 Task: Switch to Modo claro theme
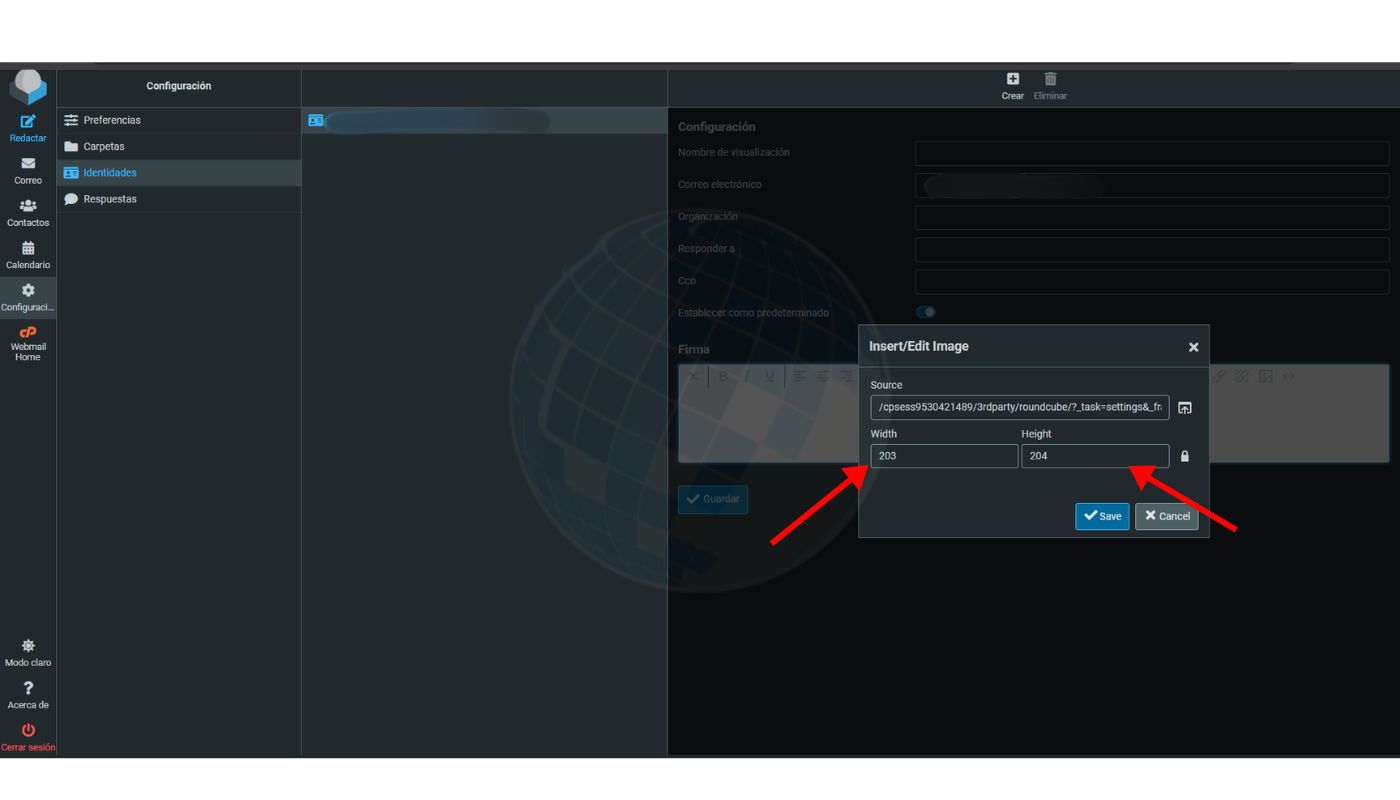(28, 646)
